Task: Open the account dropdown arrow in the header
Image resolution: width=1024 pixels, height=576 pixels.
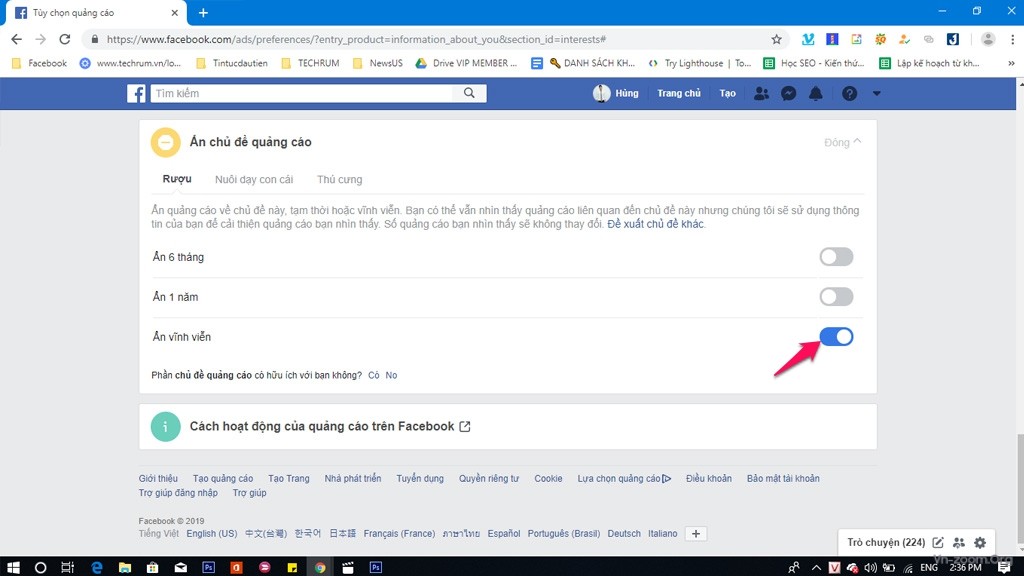Action: pos(877,93)
